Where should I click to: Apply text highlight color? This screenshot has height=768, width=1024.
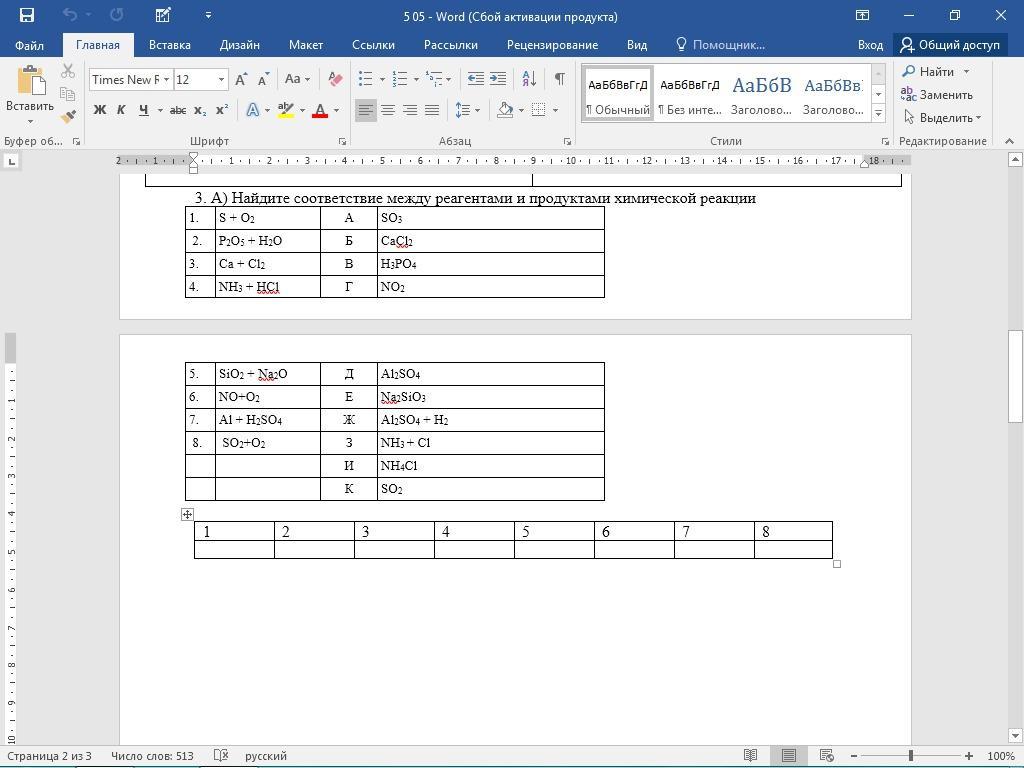point(286,110)
